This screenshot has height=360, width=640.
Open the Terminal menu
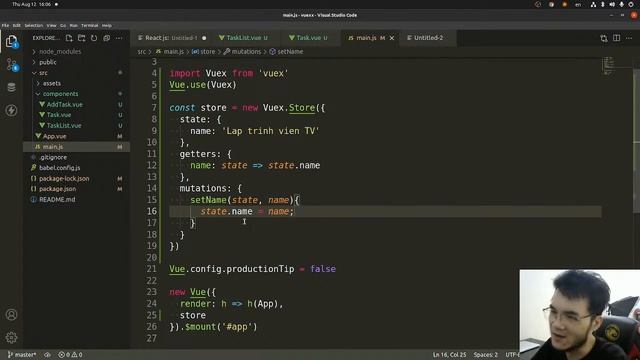coord(89,25)
